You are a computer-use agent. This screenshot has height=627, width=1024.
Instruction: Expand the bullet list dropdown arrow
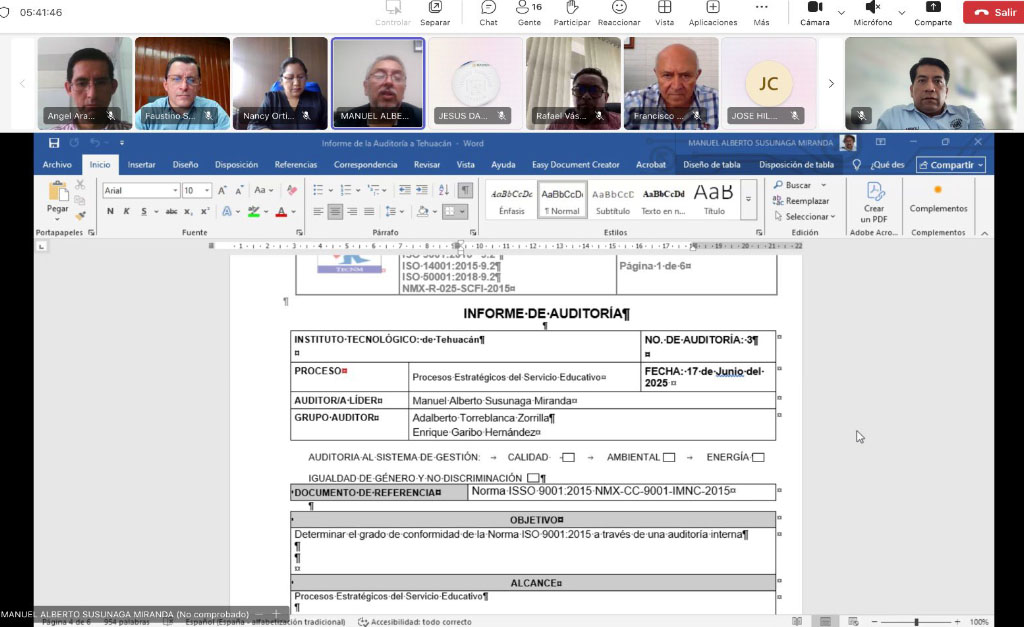330,190
